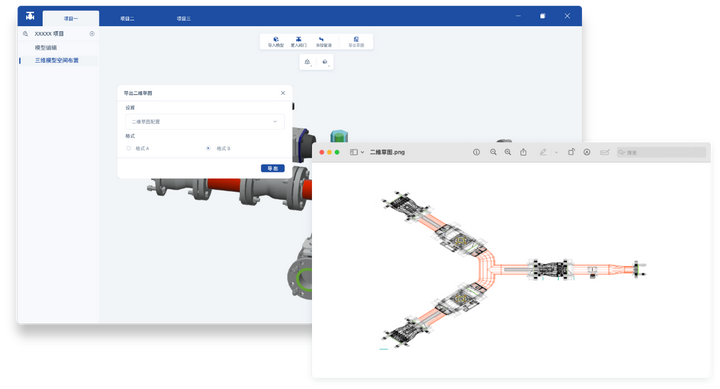Click the rotate icon in Preview toolbar
Viewport: 720px width, 389px height.
(571, 152)
